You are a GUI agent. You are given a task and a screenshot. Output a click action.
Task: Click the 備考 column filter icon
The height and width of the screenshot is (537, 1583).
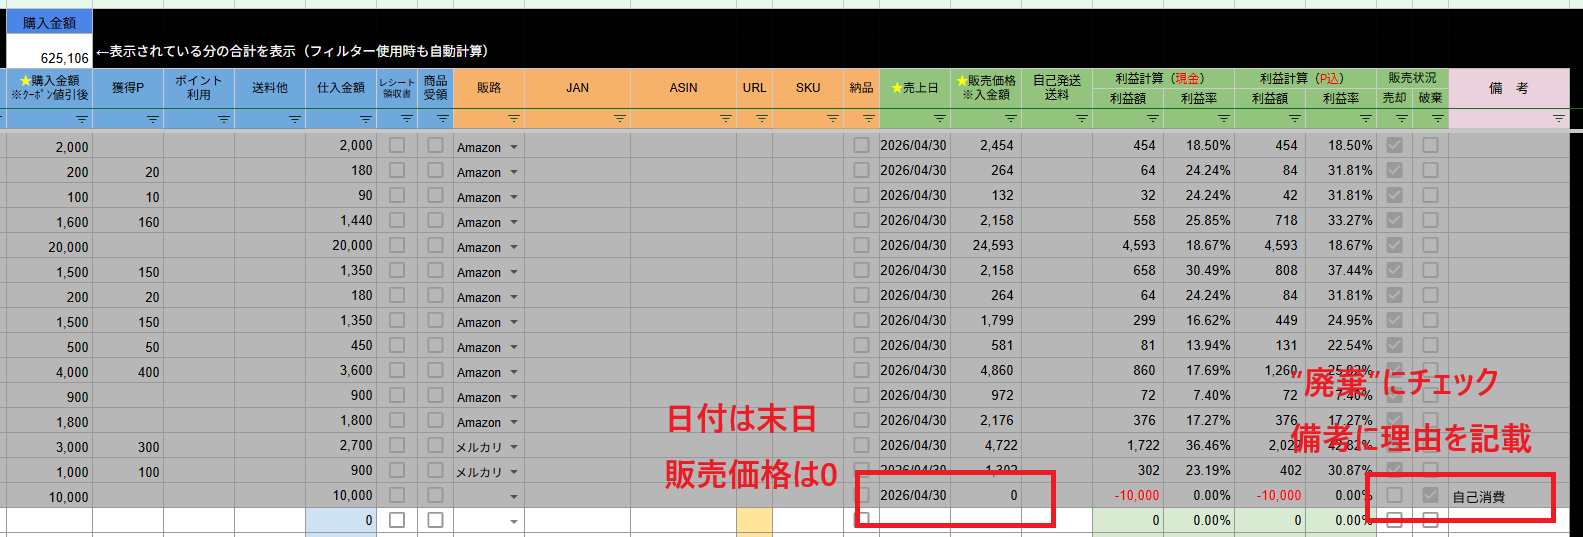[1558, 119]
